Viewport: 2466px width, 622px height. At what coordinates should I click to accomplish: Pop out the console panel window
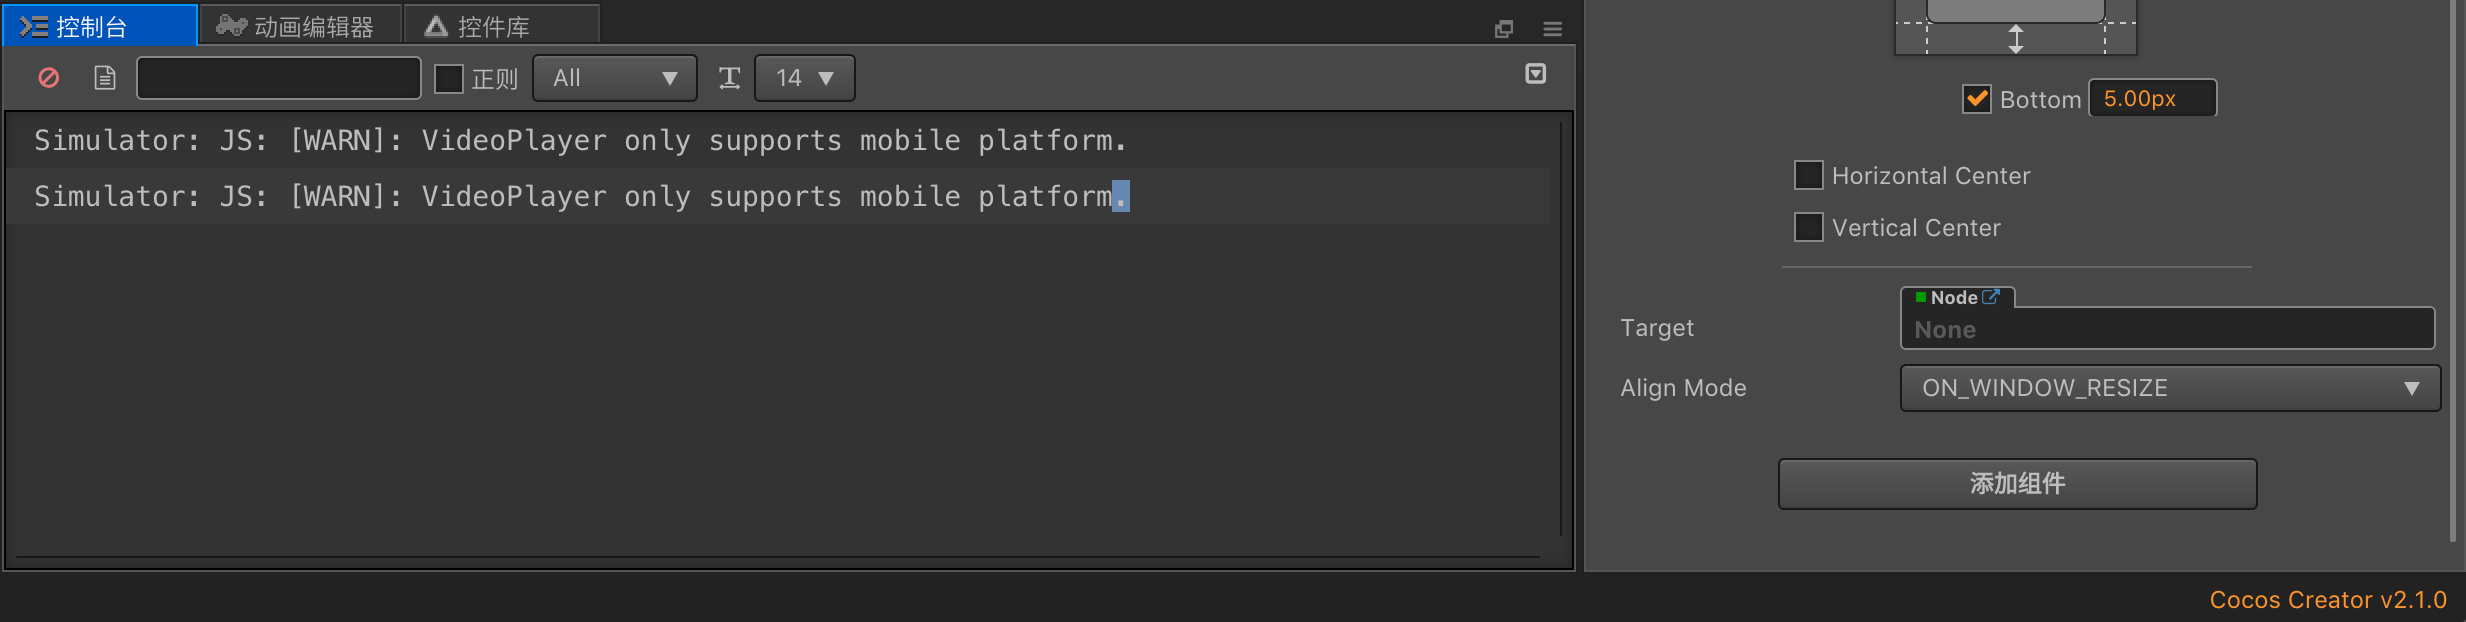(x=1503, y=29)
